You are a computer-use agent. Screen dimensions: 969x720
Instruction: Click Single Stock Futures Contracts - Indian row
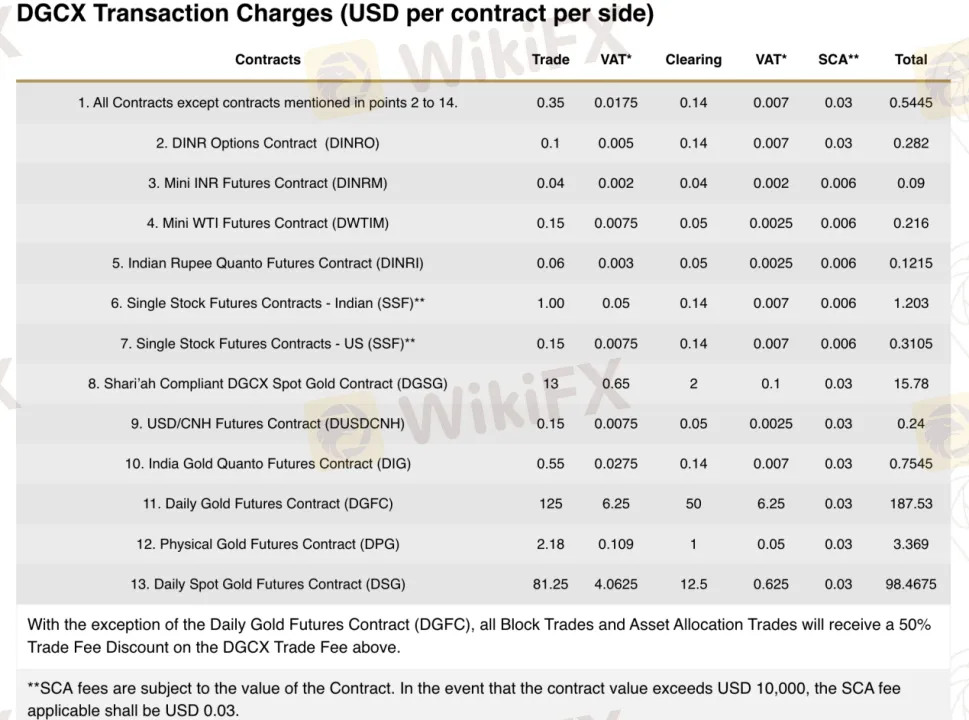(483, 303)
